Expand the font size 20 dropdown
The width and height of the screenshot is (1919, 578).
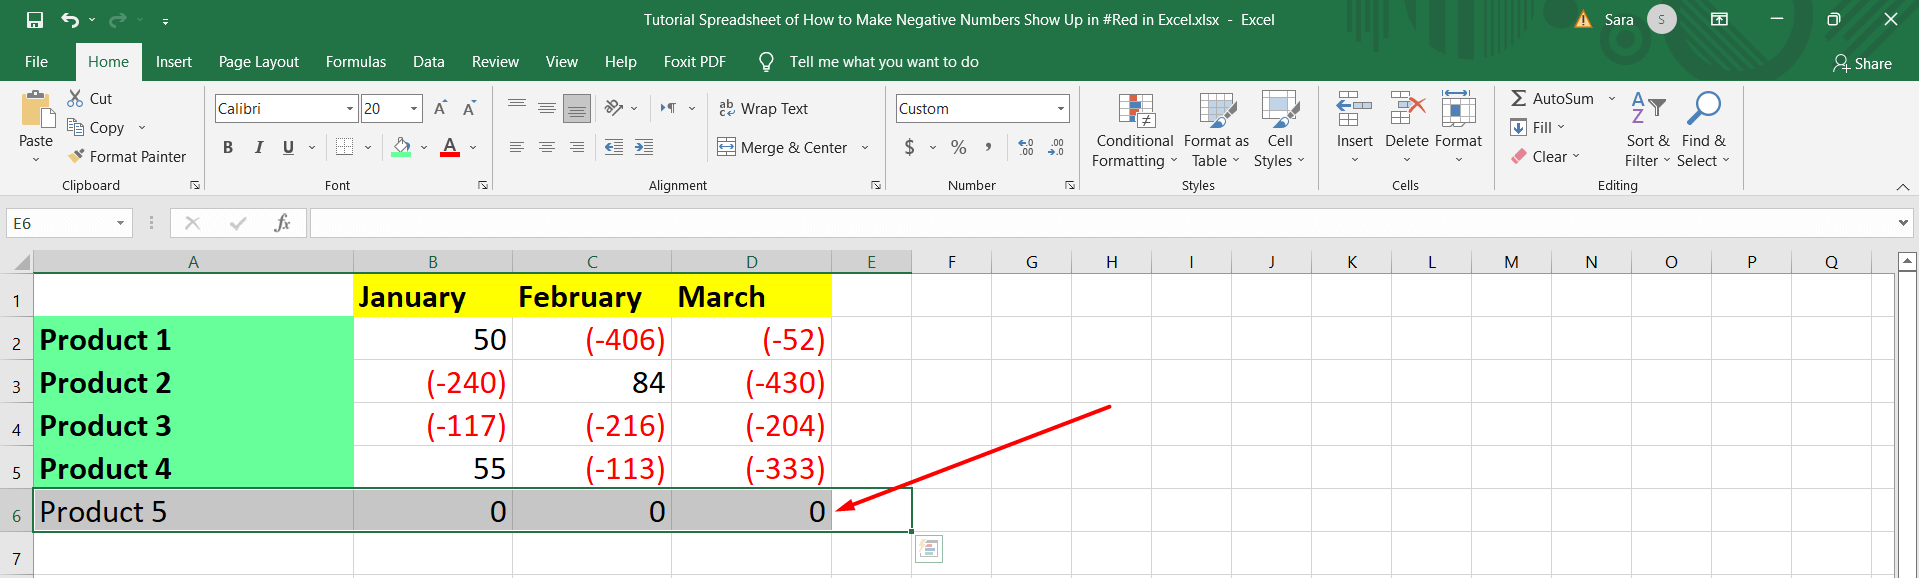point(414,108)
